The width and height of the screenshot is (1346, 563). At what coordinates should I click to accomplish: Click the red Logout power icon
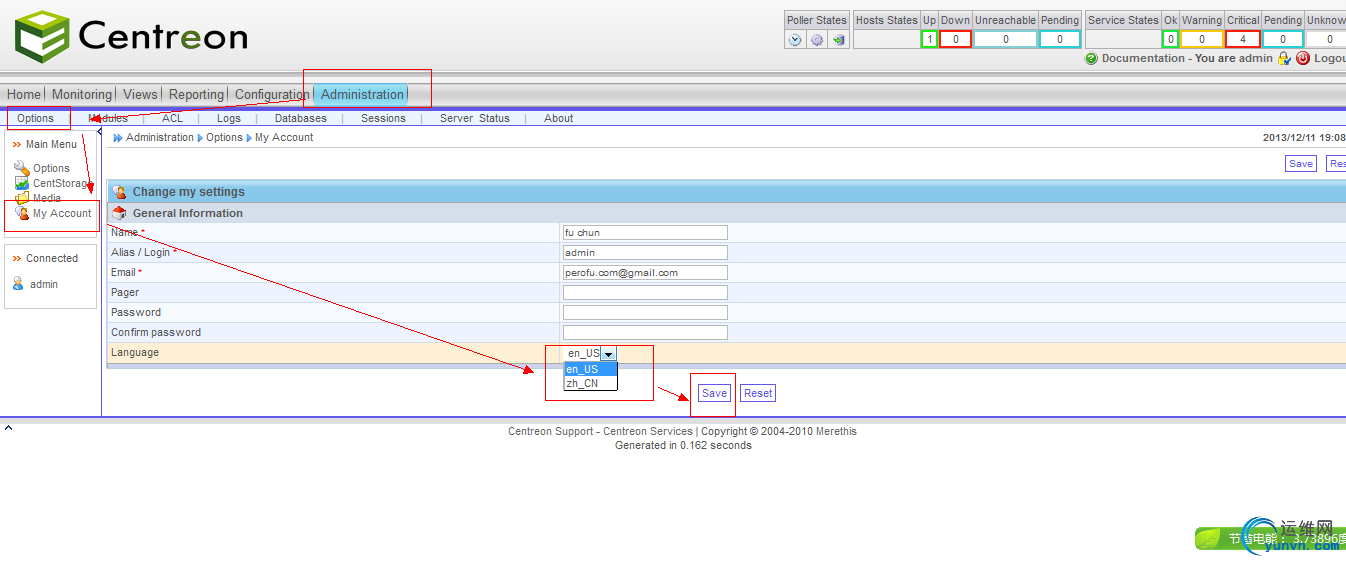coord(1303,58)
